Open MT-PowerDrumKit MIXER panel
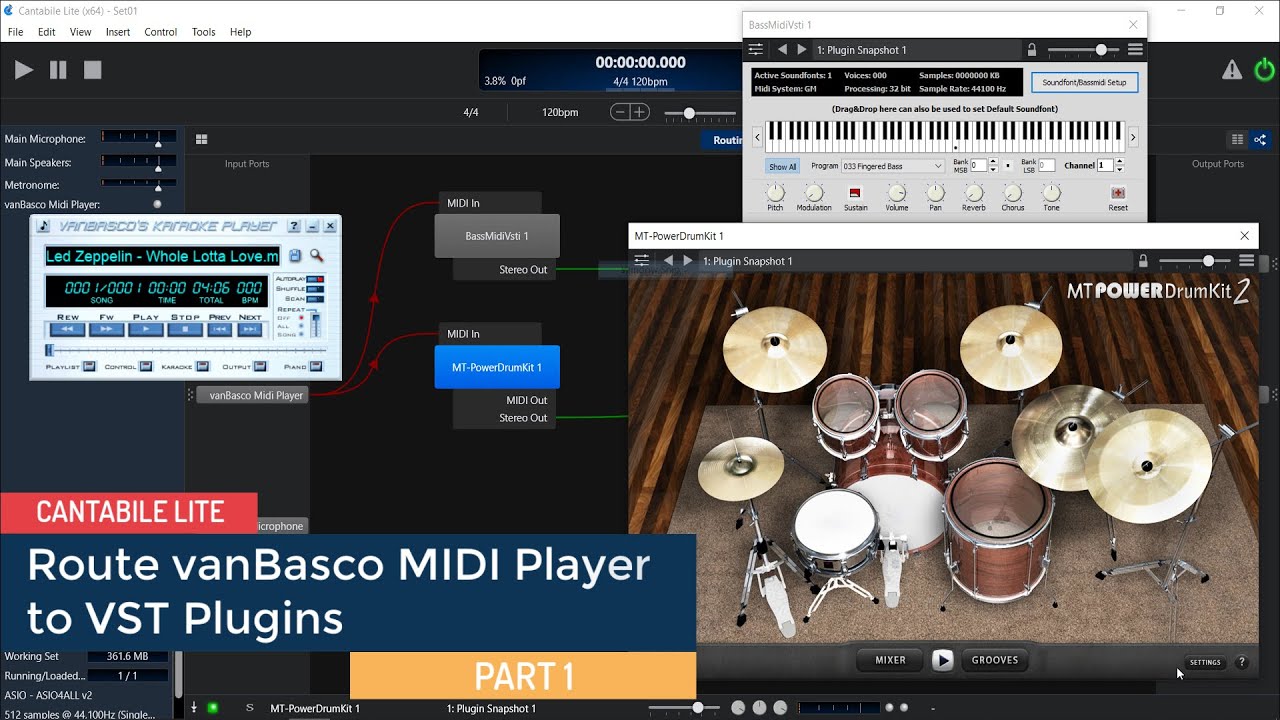 (x=891, y=660)
